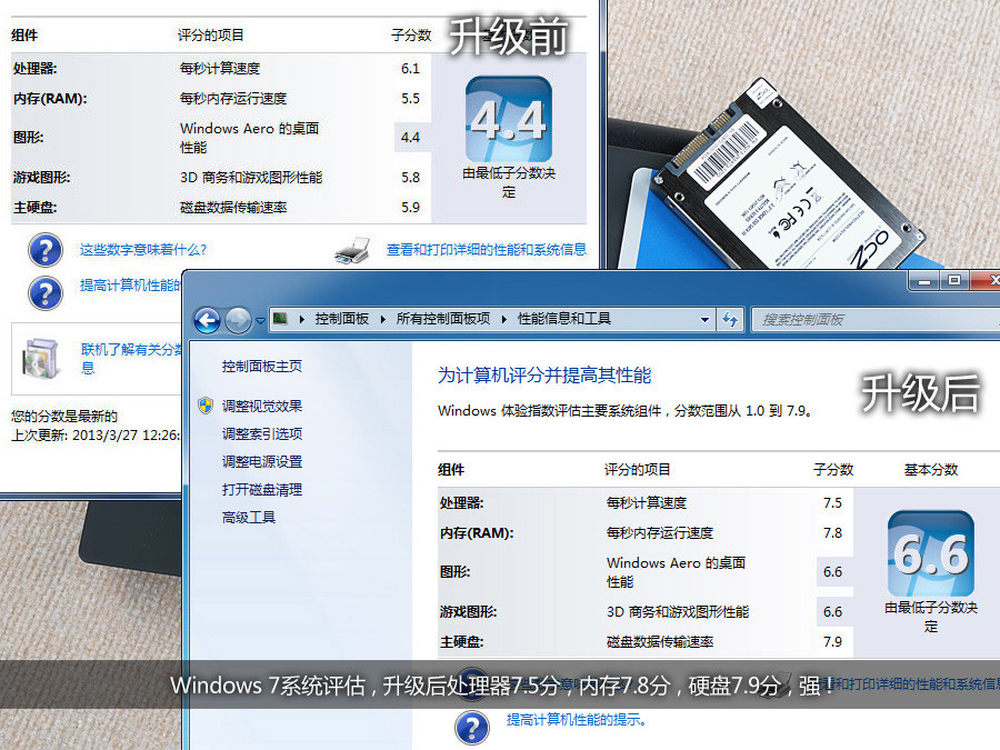Expand the arrow after 所有控制面板项 breadcrumb

pyautogui.click(x=504, y=319)
